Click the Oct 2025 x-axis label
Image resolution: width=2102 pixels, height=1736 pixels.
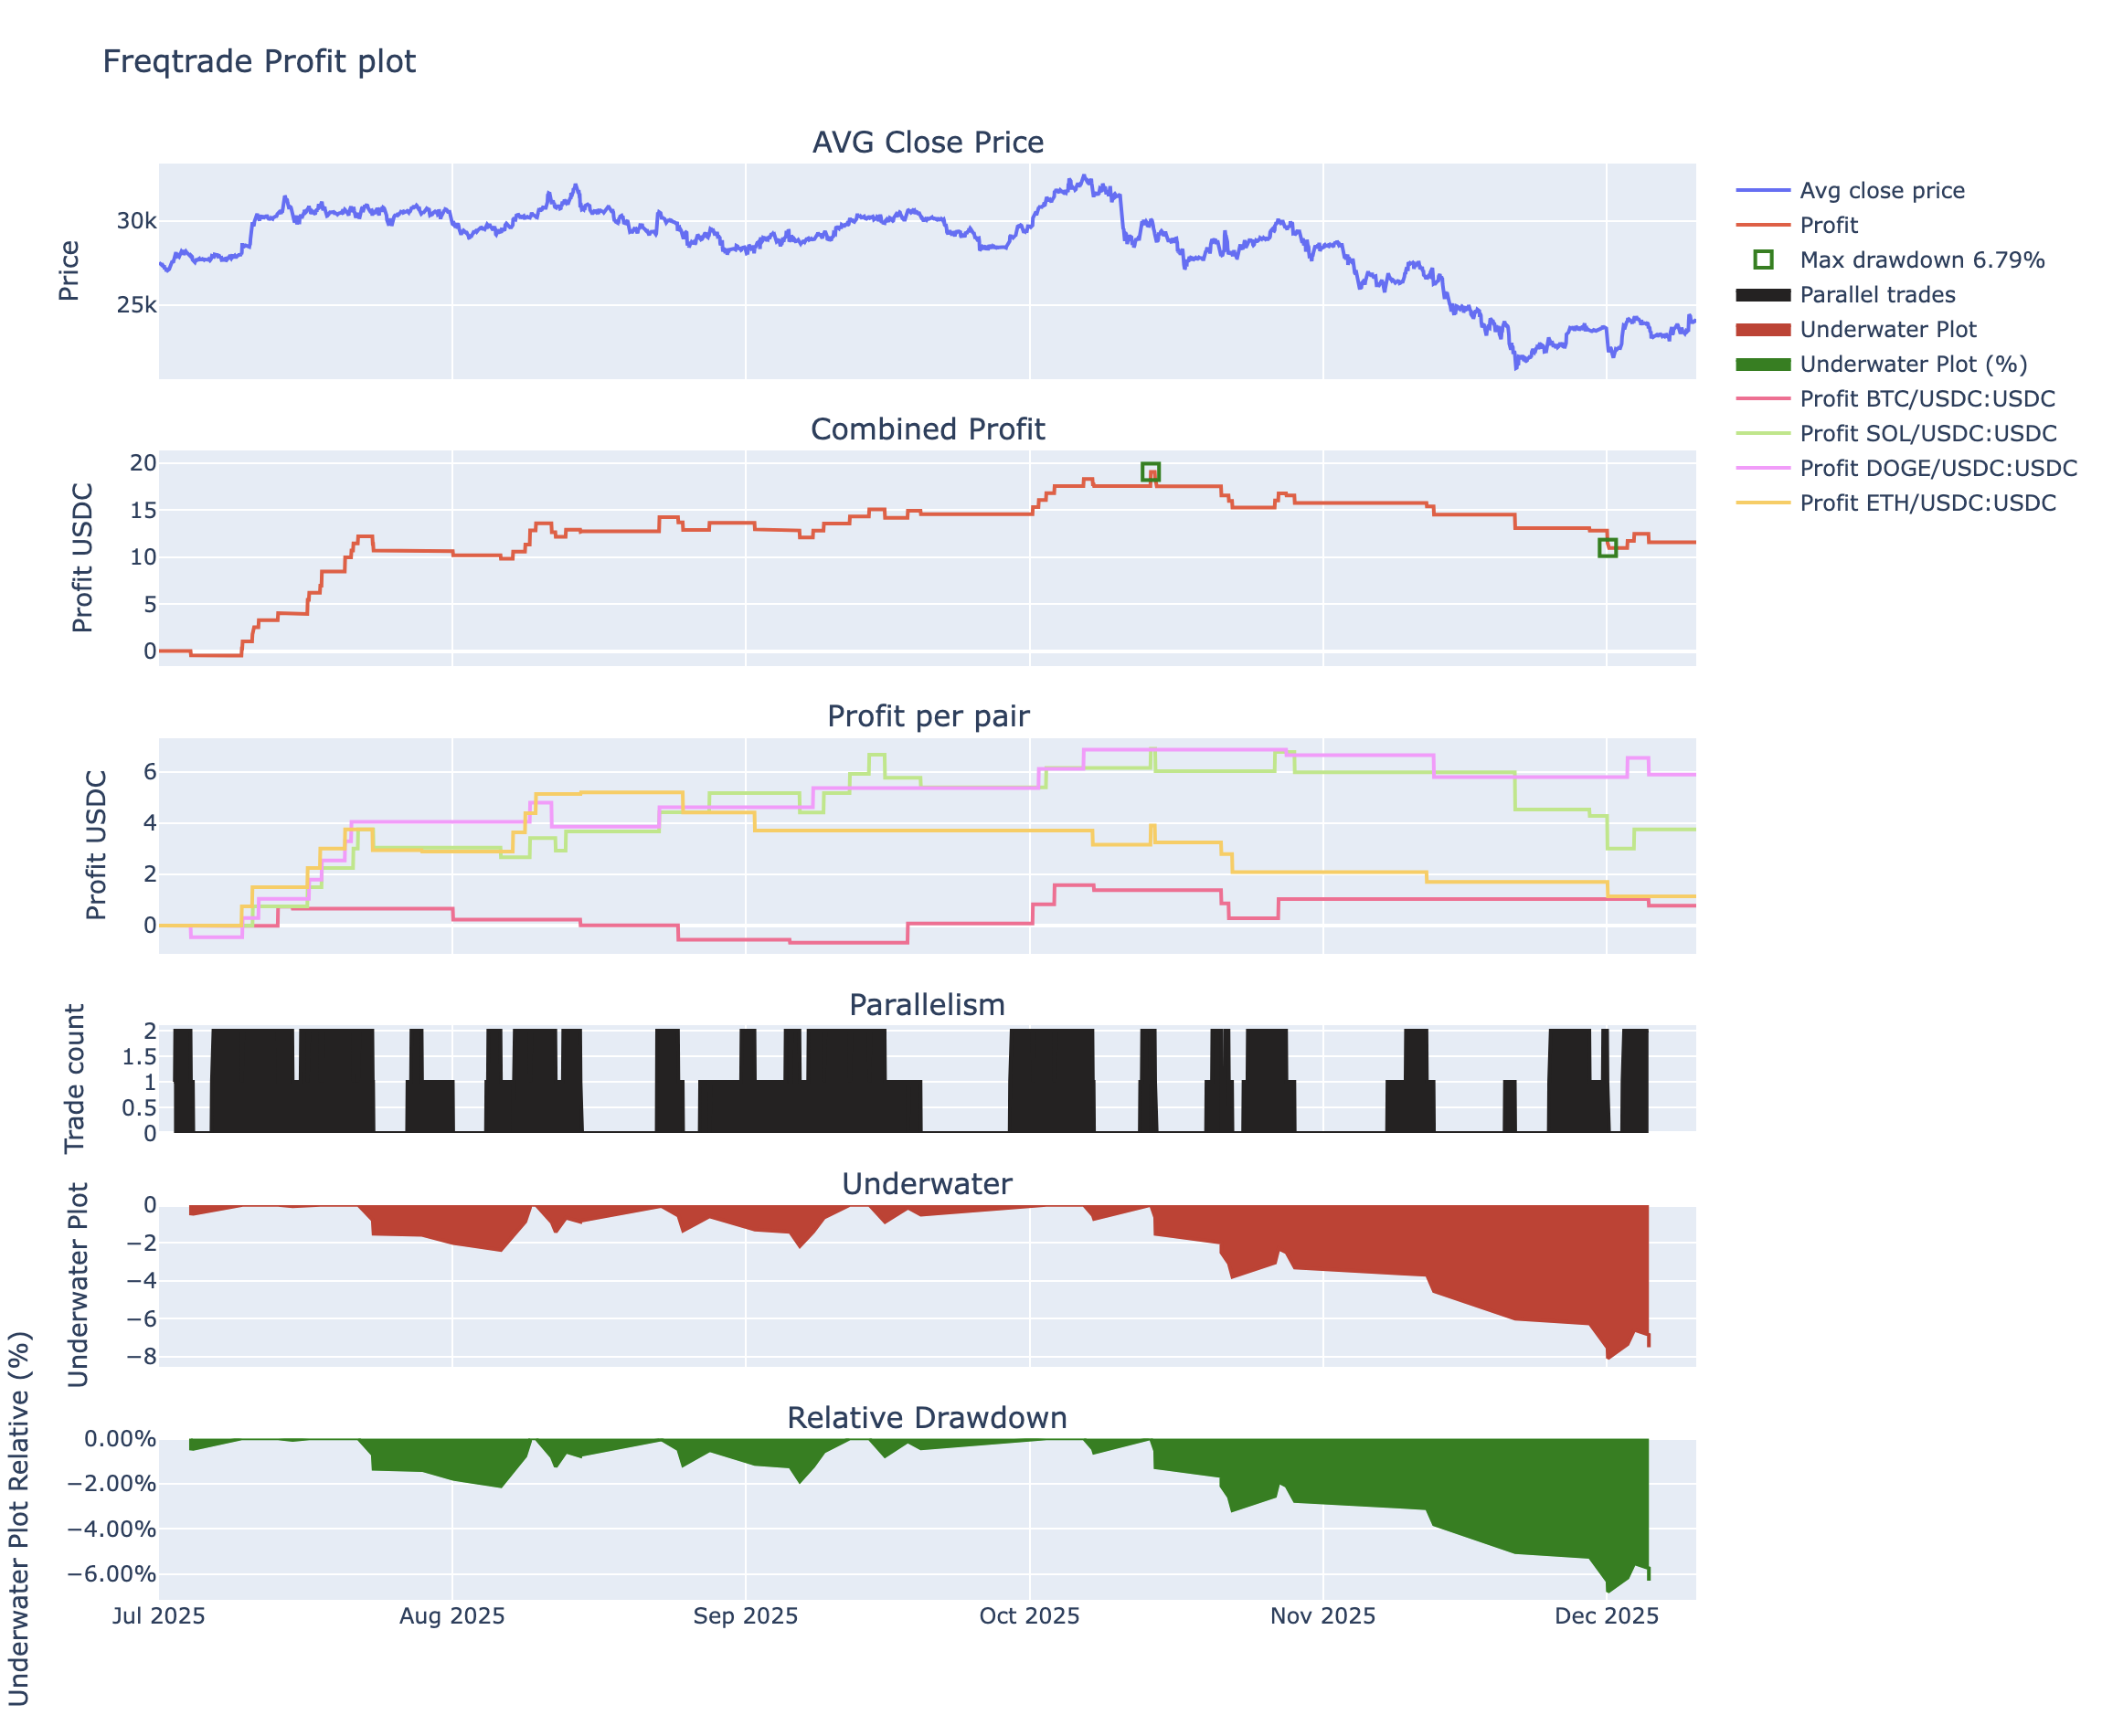click(1029, 1616)
